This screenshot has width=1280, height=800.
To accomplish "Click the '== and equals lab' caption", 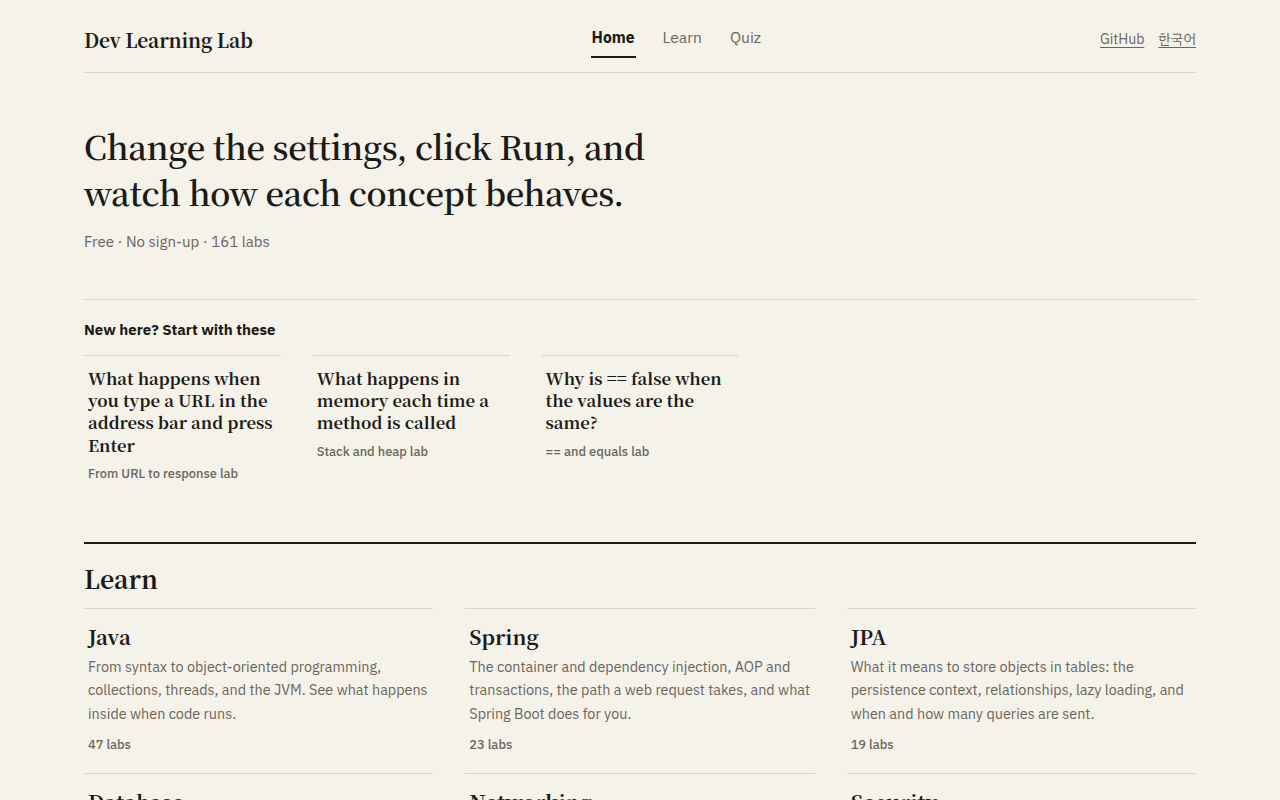I will tap(597, 452).
